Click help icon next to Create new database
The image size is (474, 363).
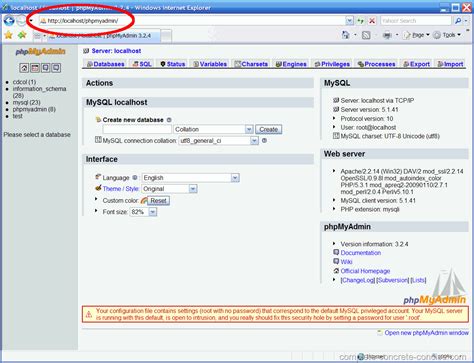[x=169, y=120]
